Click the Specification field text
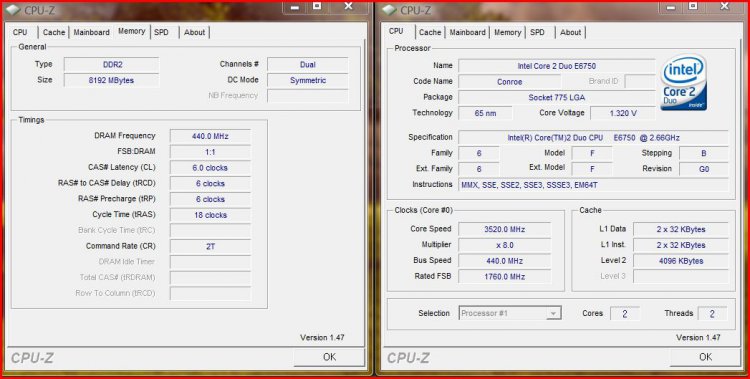The width and height of the screenshot is (750, 379). [593, 138]
